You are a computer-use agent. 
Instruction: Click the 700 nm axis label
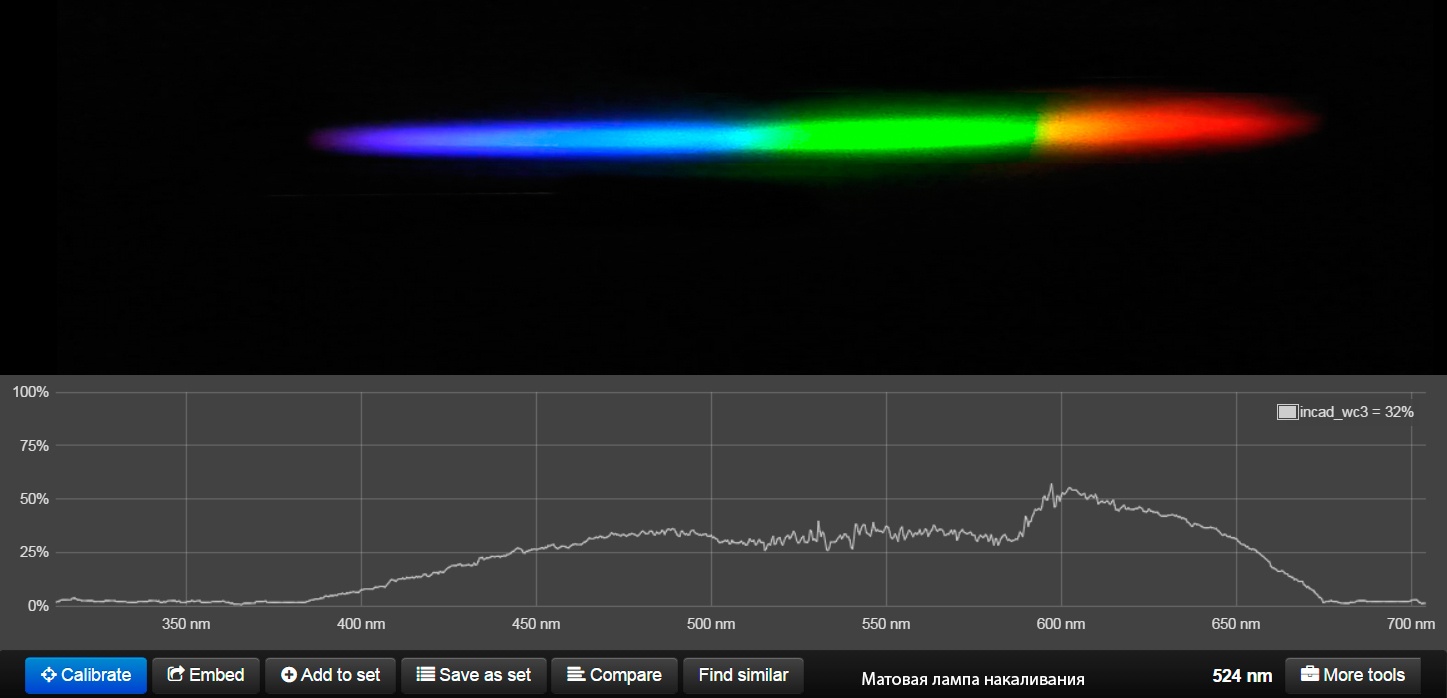click(1411, 624)
